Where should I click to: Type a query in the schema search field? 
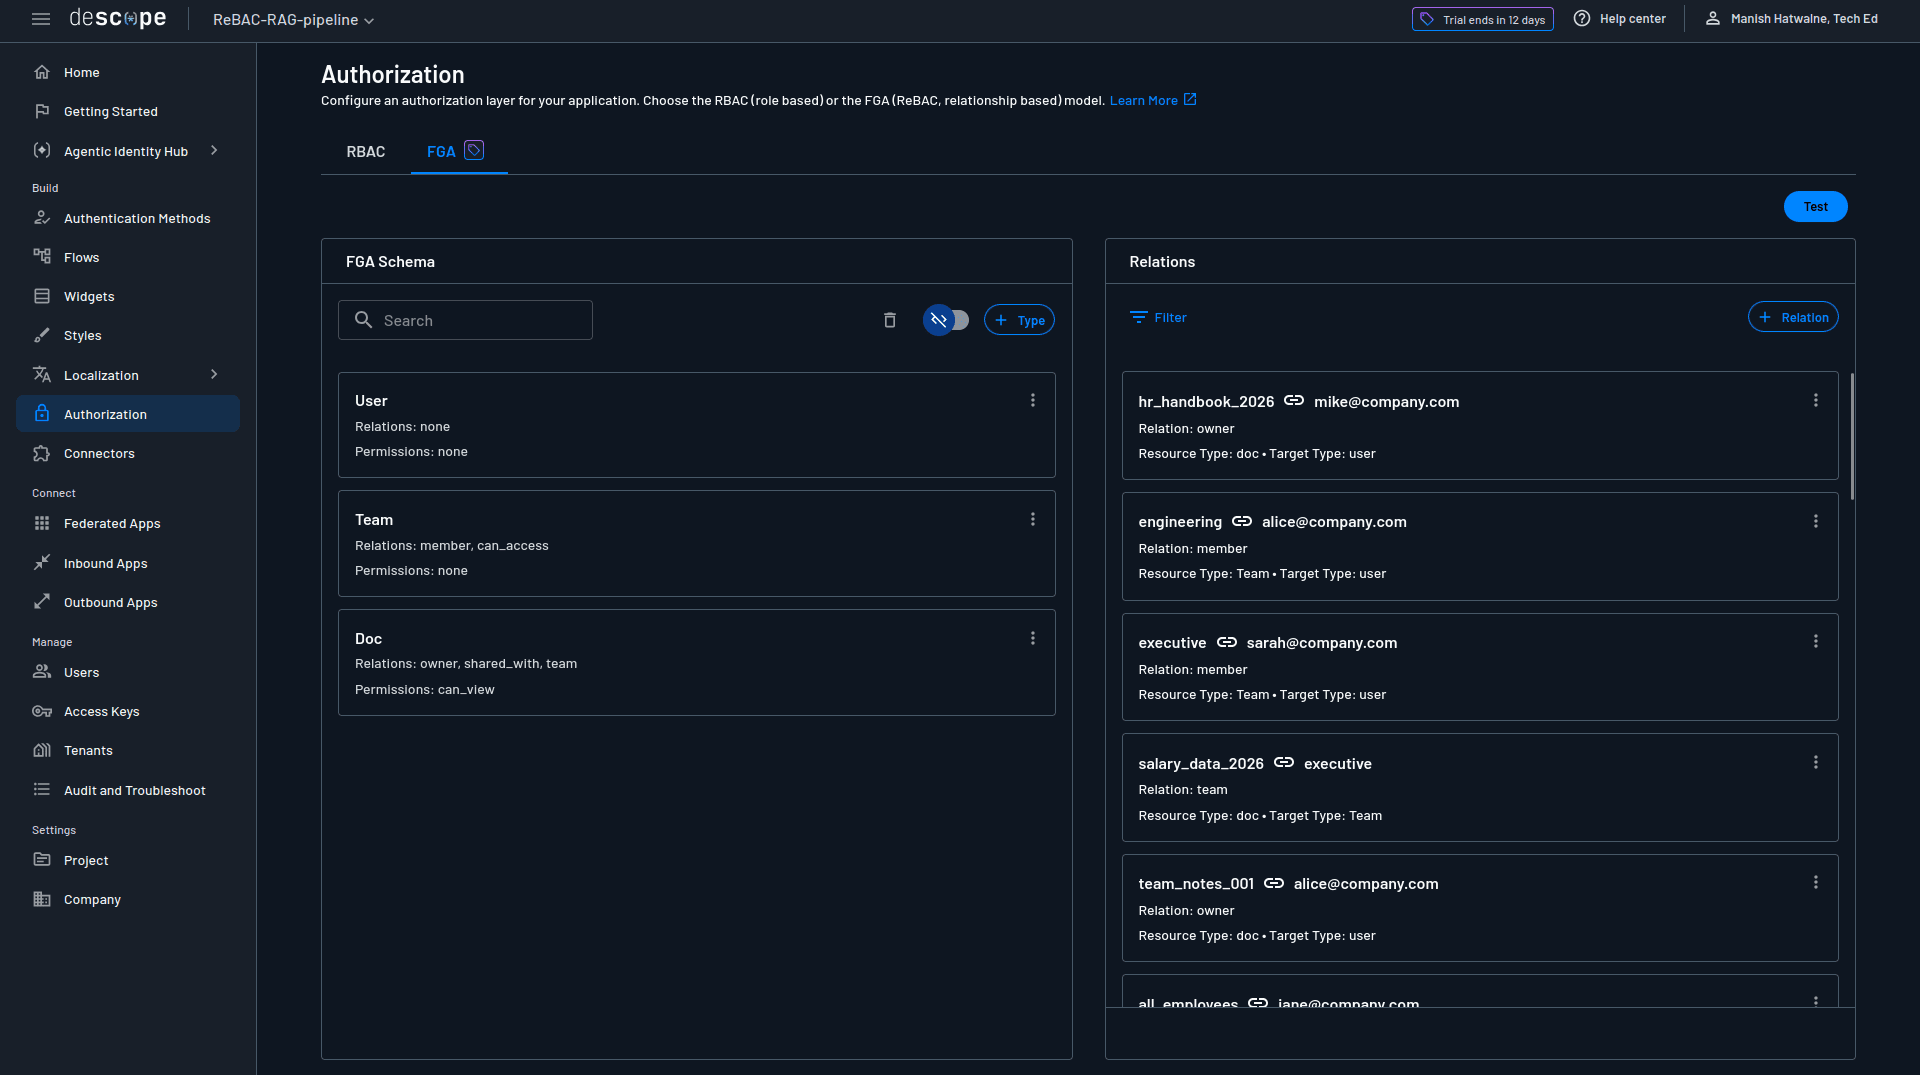[465, 320]
